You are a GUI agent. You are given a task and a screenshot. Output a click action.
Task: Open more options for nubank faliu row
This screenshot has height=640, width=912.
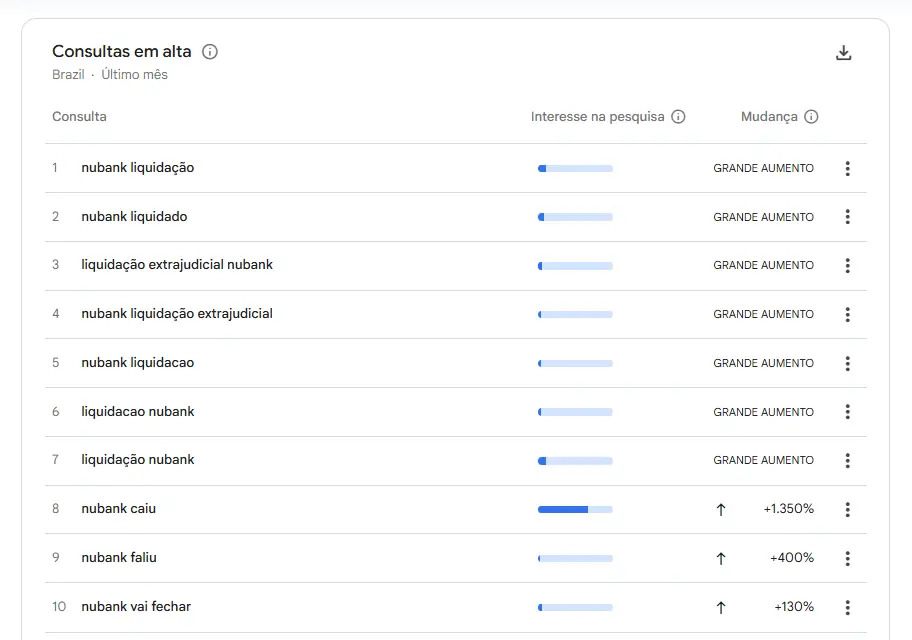847,558
